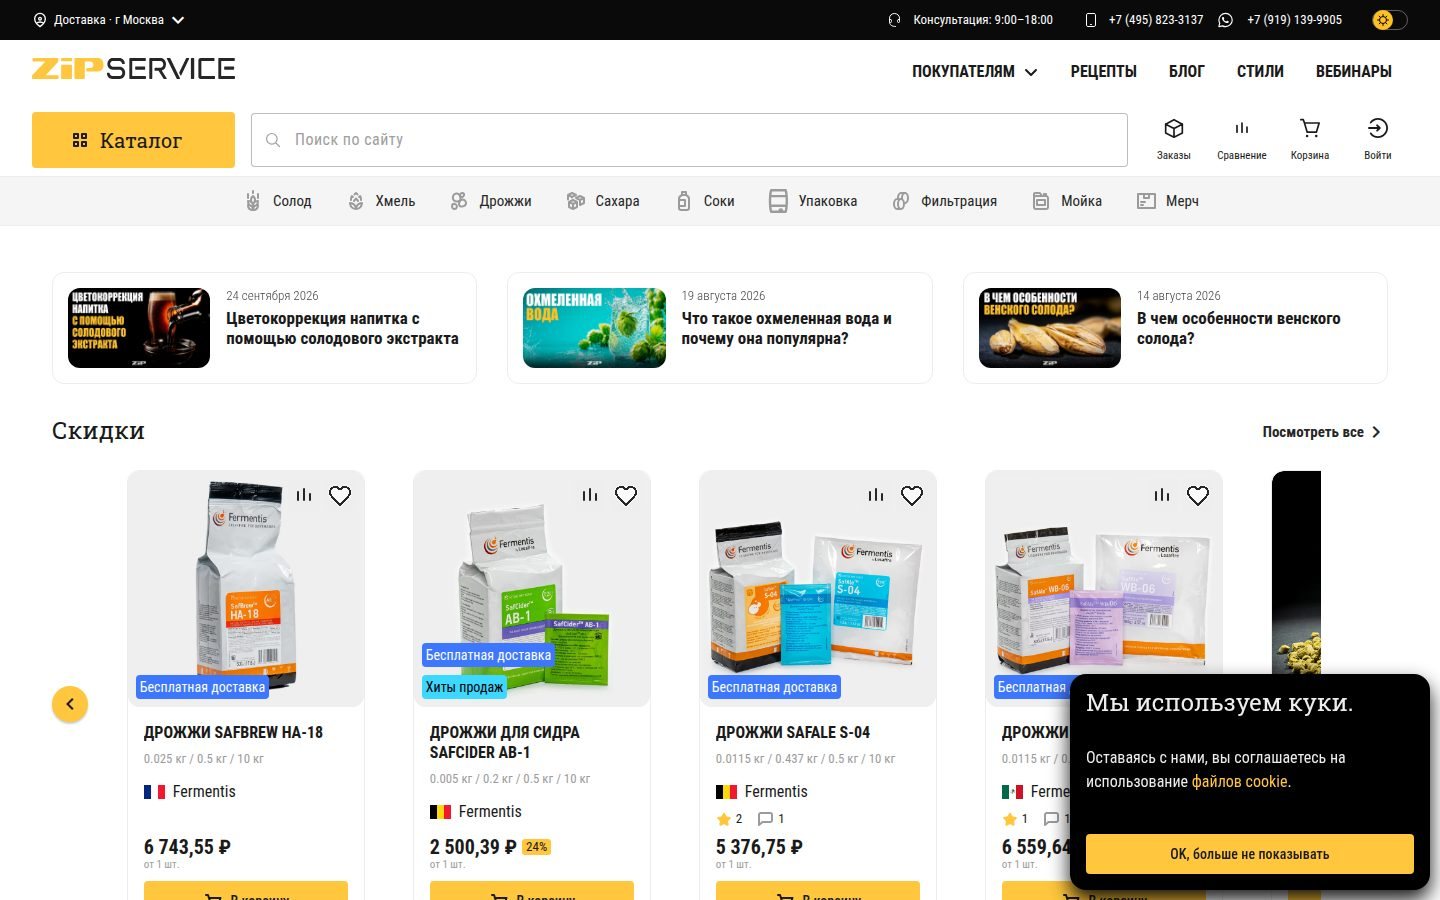Viewport: 1440px width, 900px height.
Task: Open the Цветокоррекция напитка article thumbnail
Action: click(x=139, y=328)
